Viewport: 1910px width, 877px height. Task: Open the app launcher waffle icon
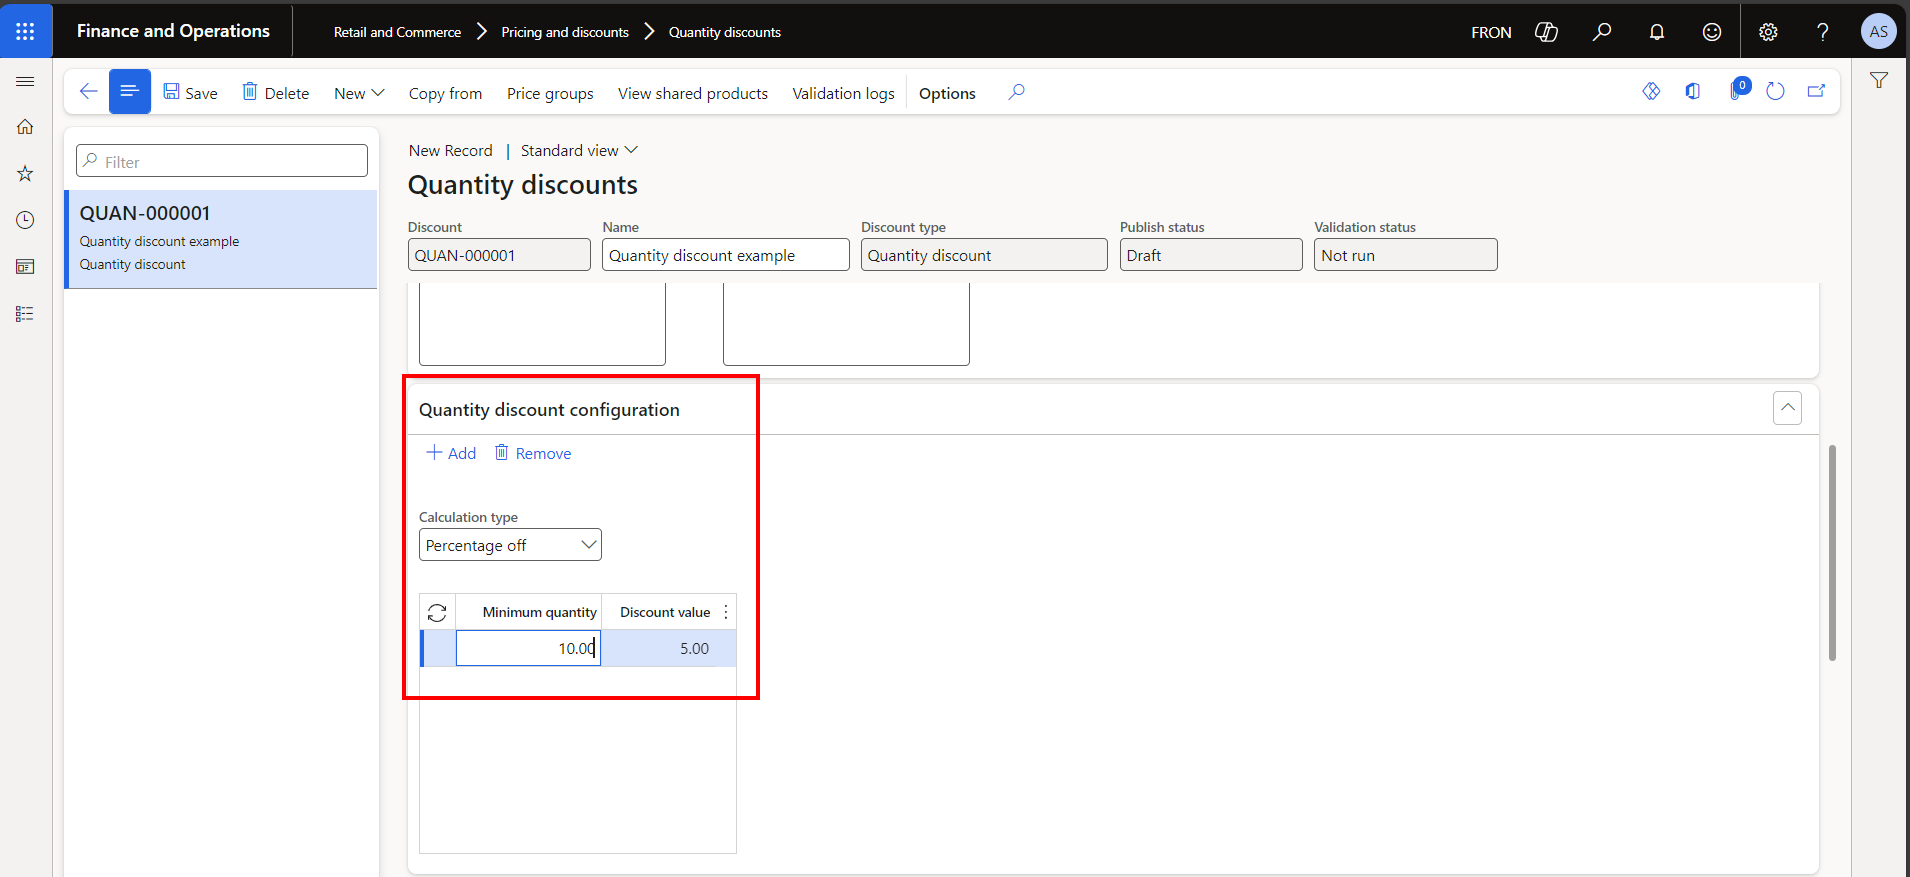click(x=26, y=31)
